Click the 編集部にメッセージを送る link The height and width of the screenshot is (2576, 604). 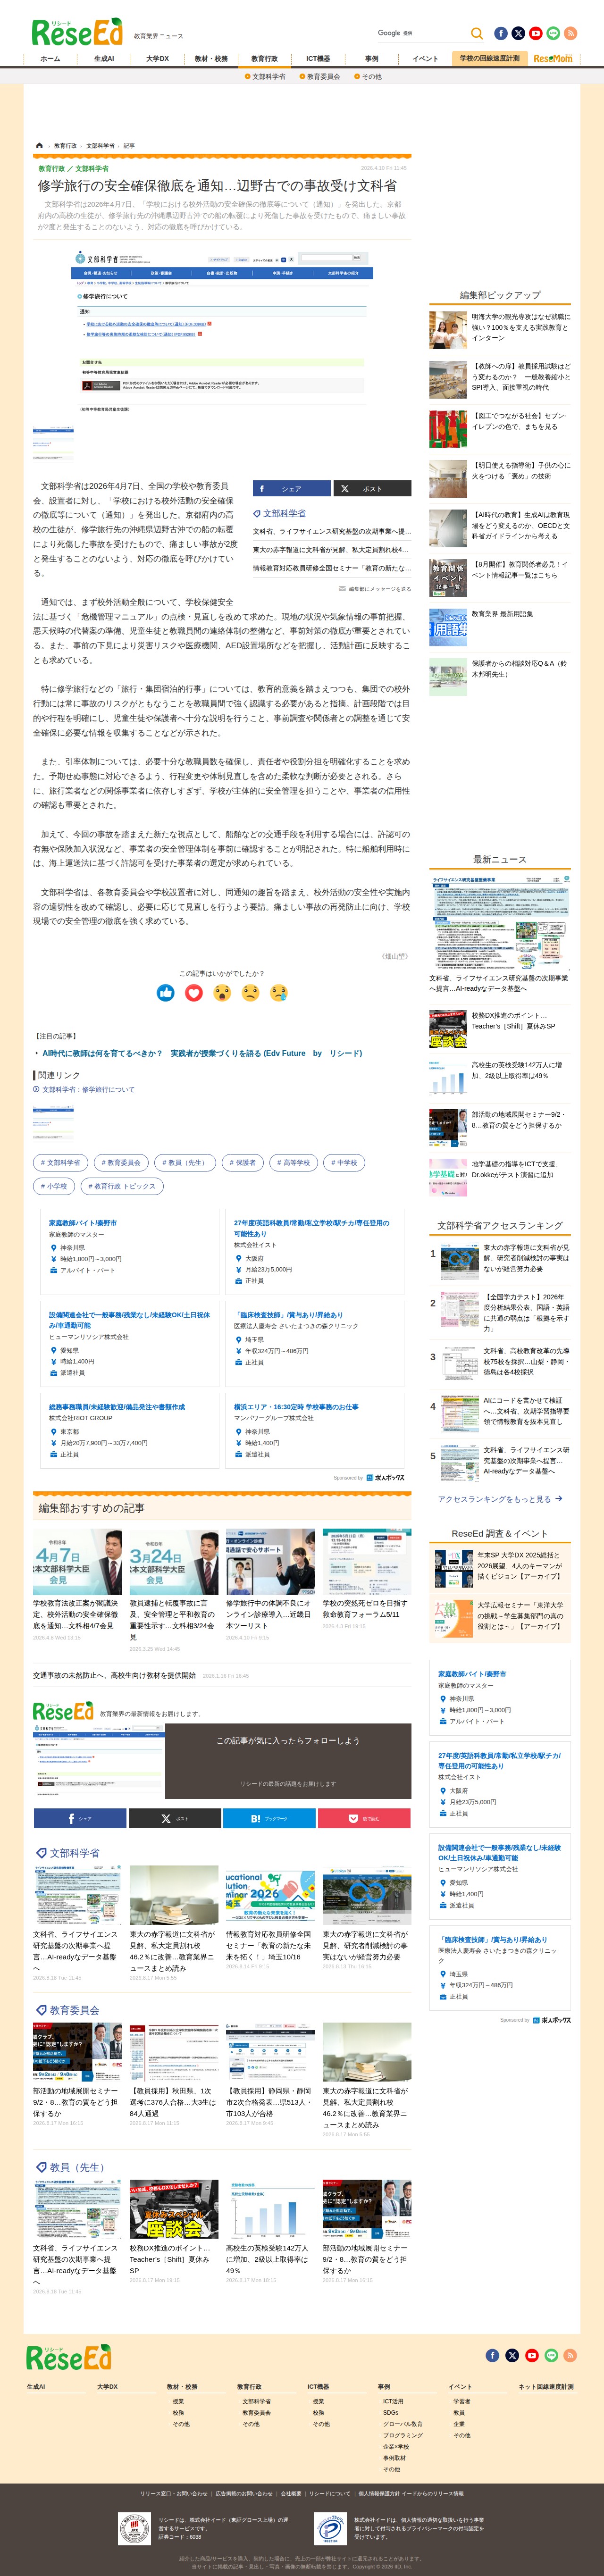tap(375, 589)
